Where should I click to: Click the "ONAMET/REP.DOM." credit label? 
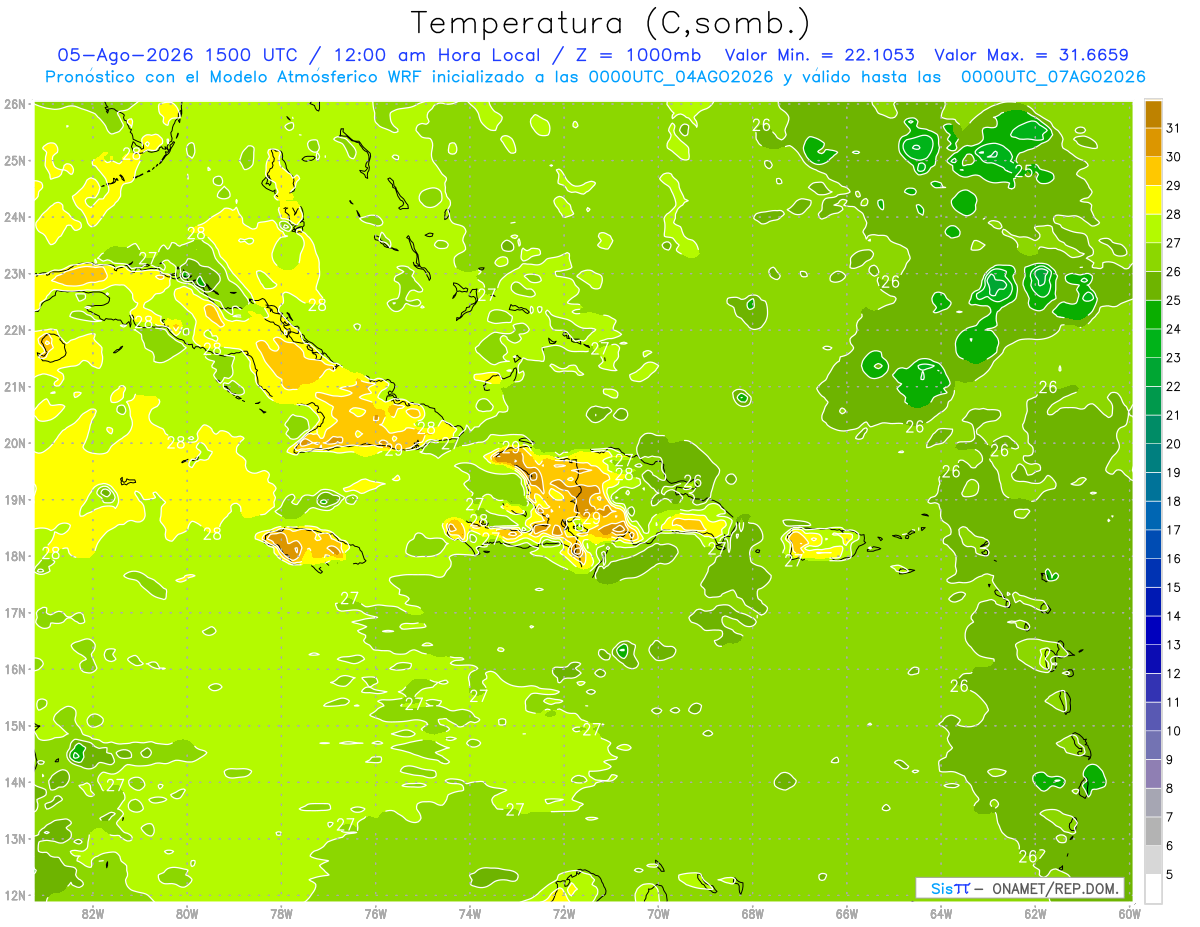tap(1056, 888)
